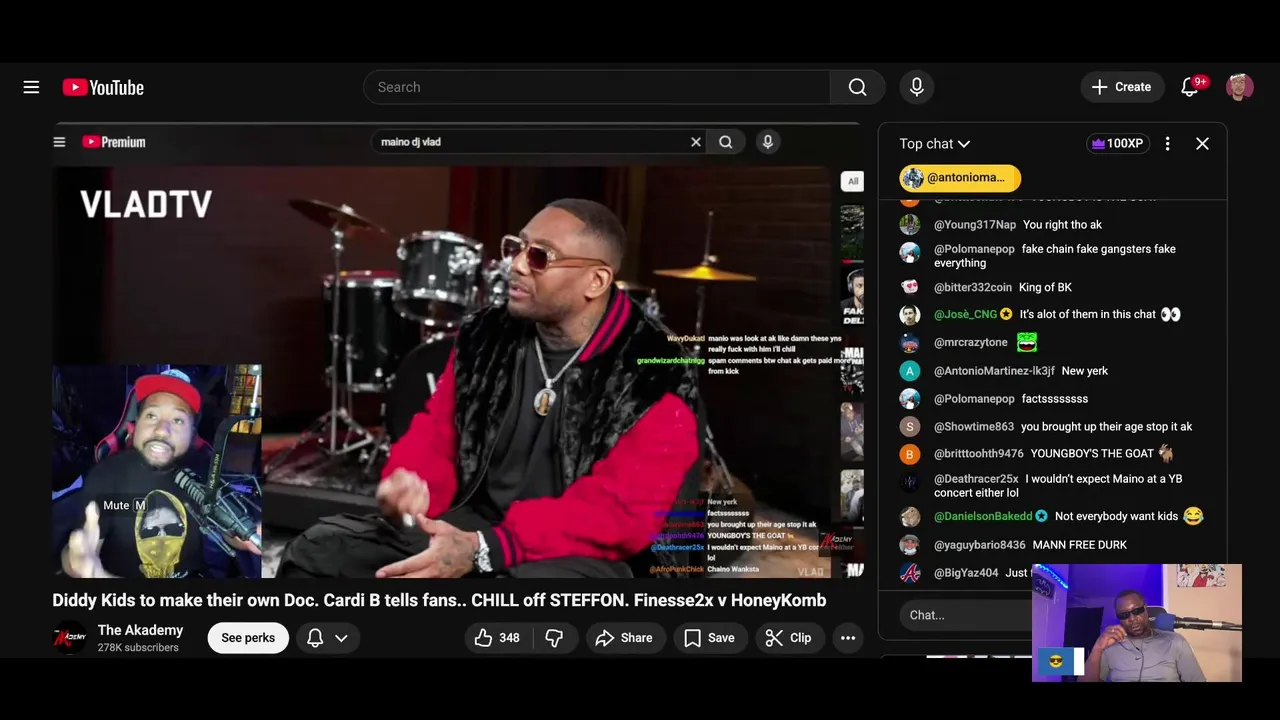The height and width of the screenshot is (720, 1280).
Task: Click @Polomanepop's fake chain fake gangsters message
Action: click(x=1055, y=256)
